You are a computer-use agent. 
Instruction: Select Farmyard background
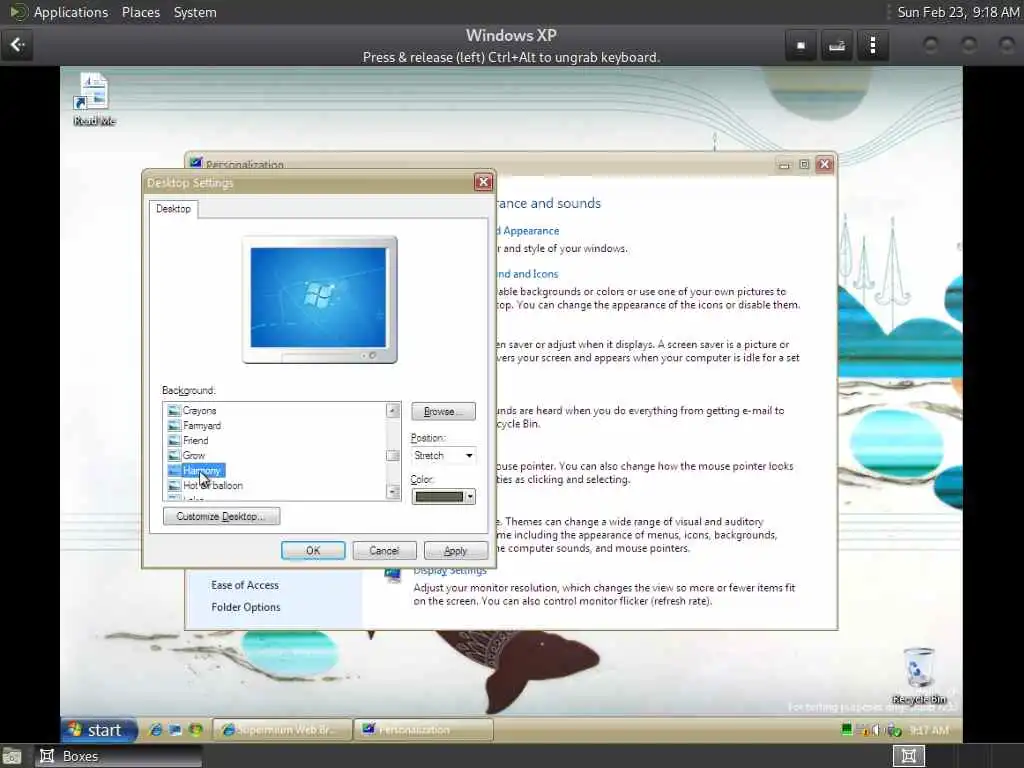point(202,425)
